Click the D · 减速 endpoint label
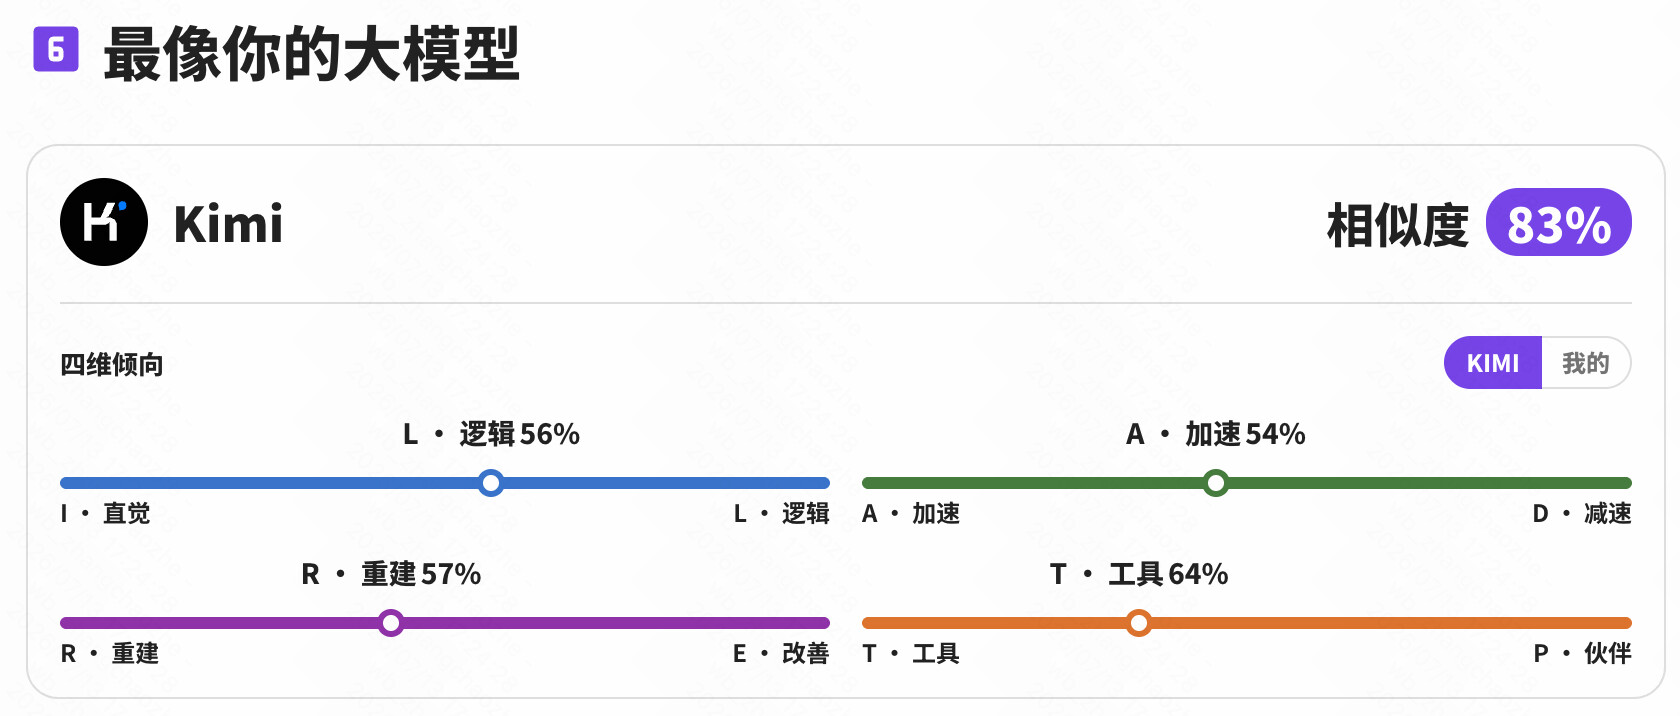Viewport: 1680px width, 716px height. (x=1582, y=513)
